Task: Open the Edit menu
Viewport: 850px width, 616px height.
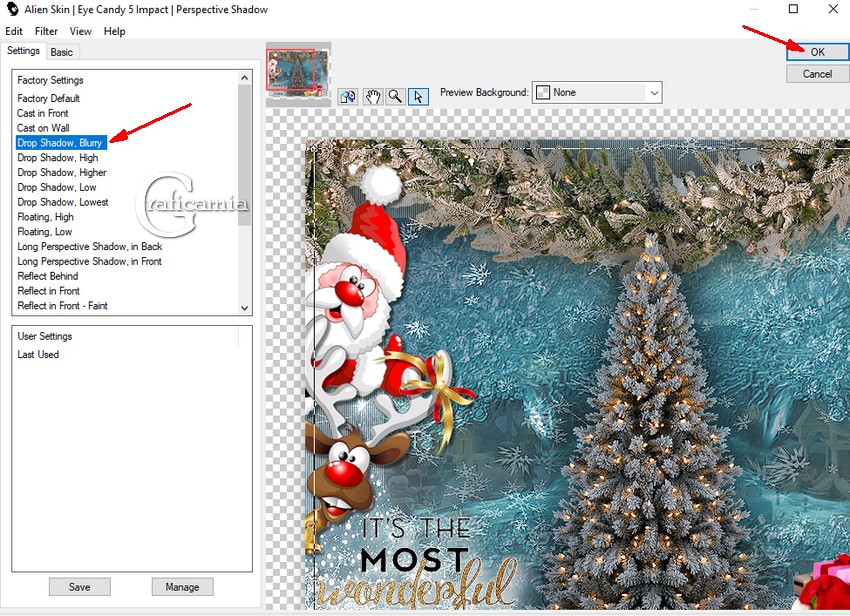Action: click(x=14, y=31)
